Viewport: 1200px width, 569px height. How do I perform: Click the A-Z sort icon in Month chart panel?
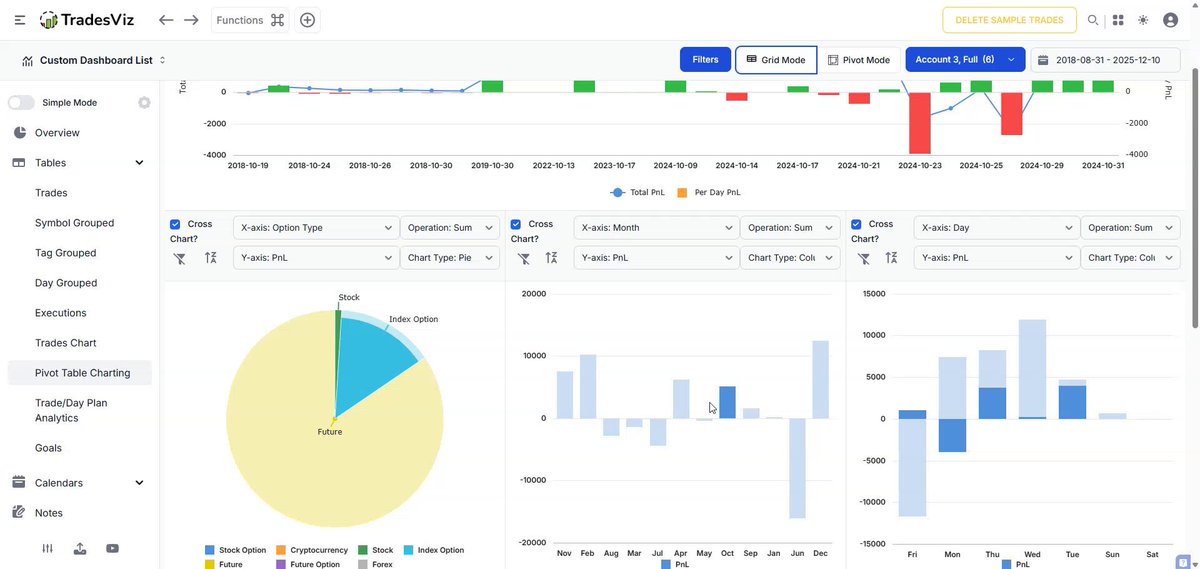[x=551, y=258]
